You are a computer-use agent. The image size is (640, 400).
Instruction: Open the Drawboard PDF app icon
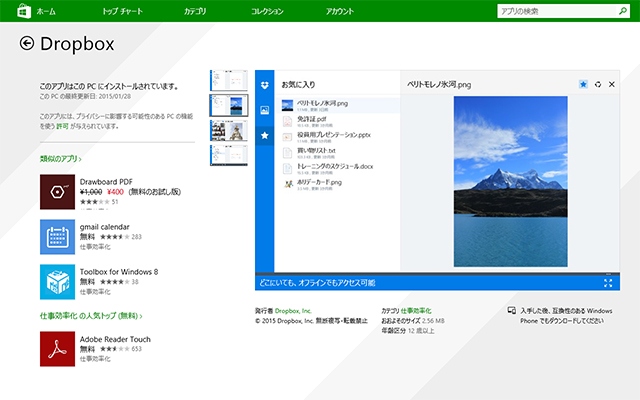point(58,192)
